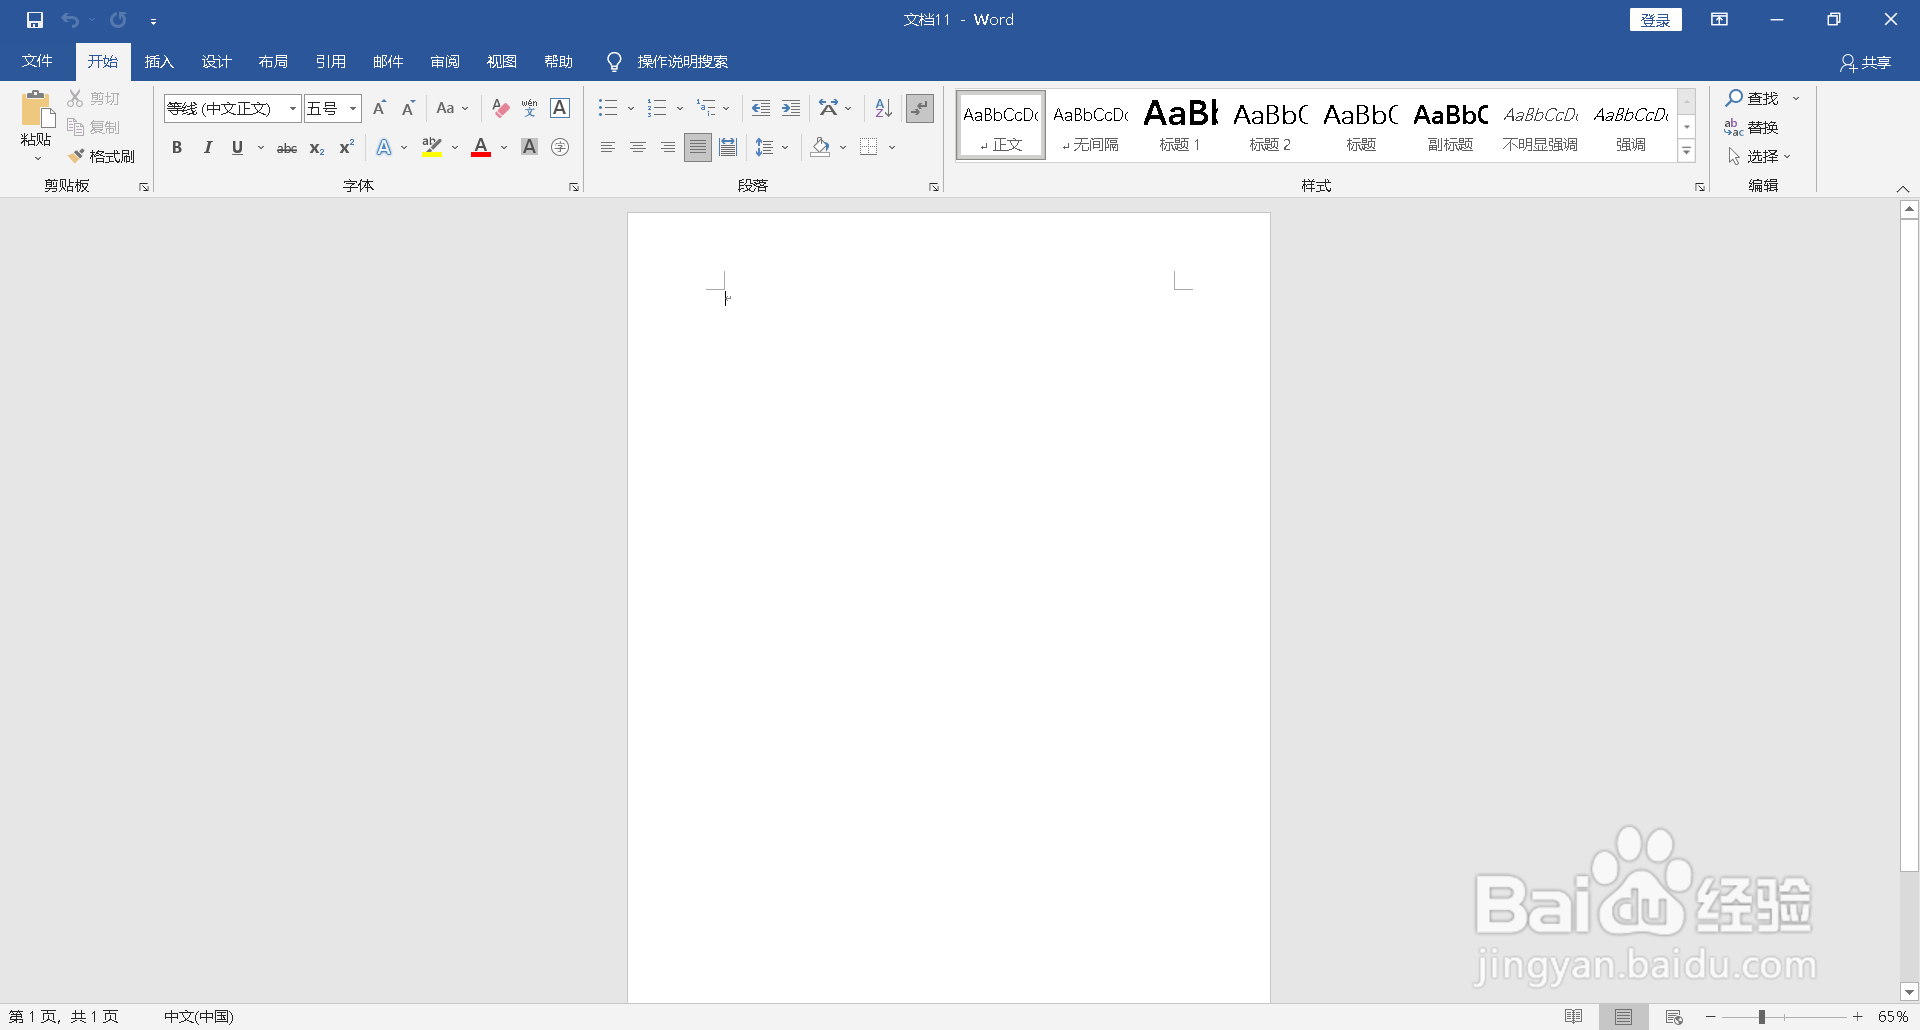The height and width of the screenshot is (1030, 1920).
Task: Open the Font dialog launcher
Action: coord(574,187)
